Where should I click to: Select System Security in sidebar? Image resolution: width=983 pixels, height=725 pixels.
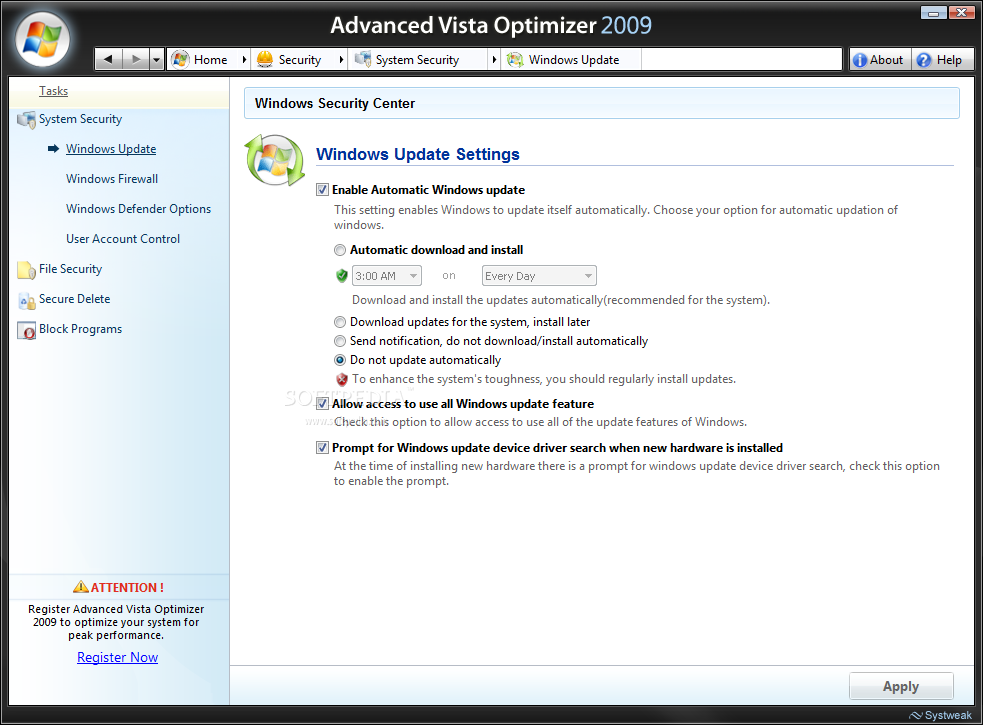(x=80, y=119)
